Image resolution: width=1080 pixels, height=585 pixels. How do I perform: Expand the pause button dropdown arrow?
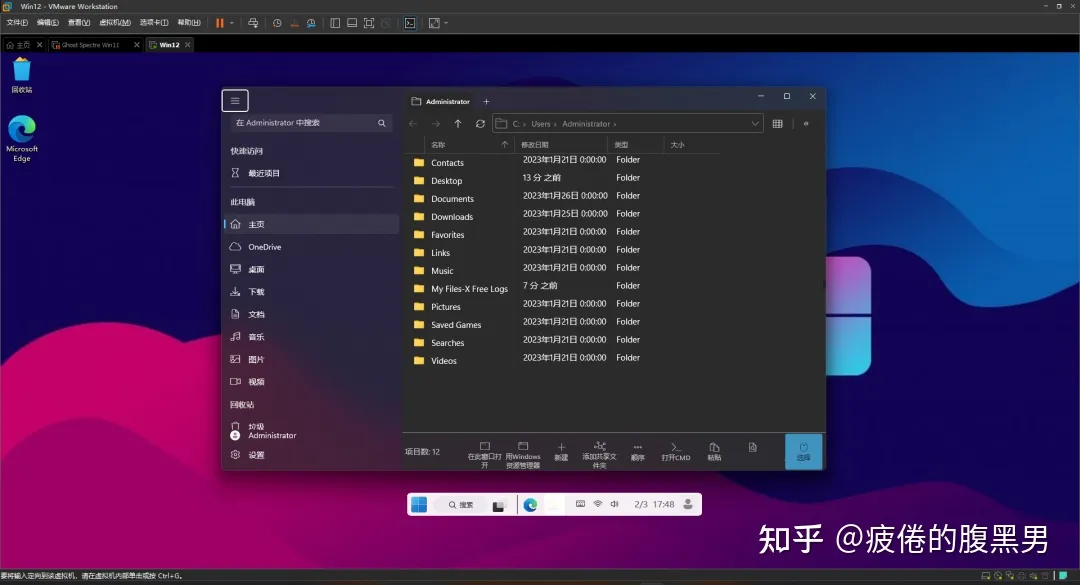click(231, 23)
